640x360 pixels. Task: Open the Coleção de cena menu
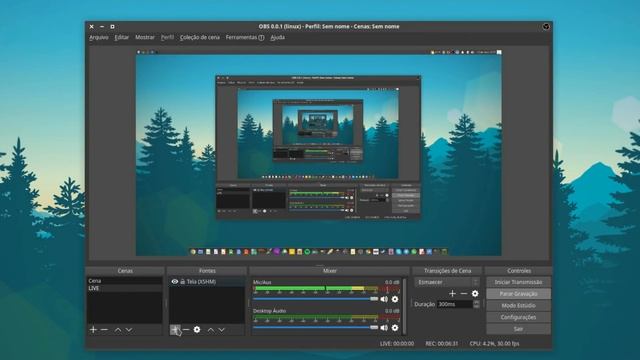[200, 37]
